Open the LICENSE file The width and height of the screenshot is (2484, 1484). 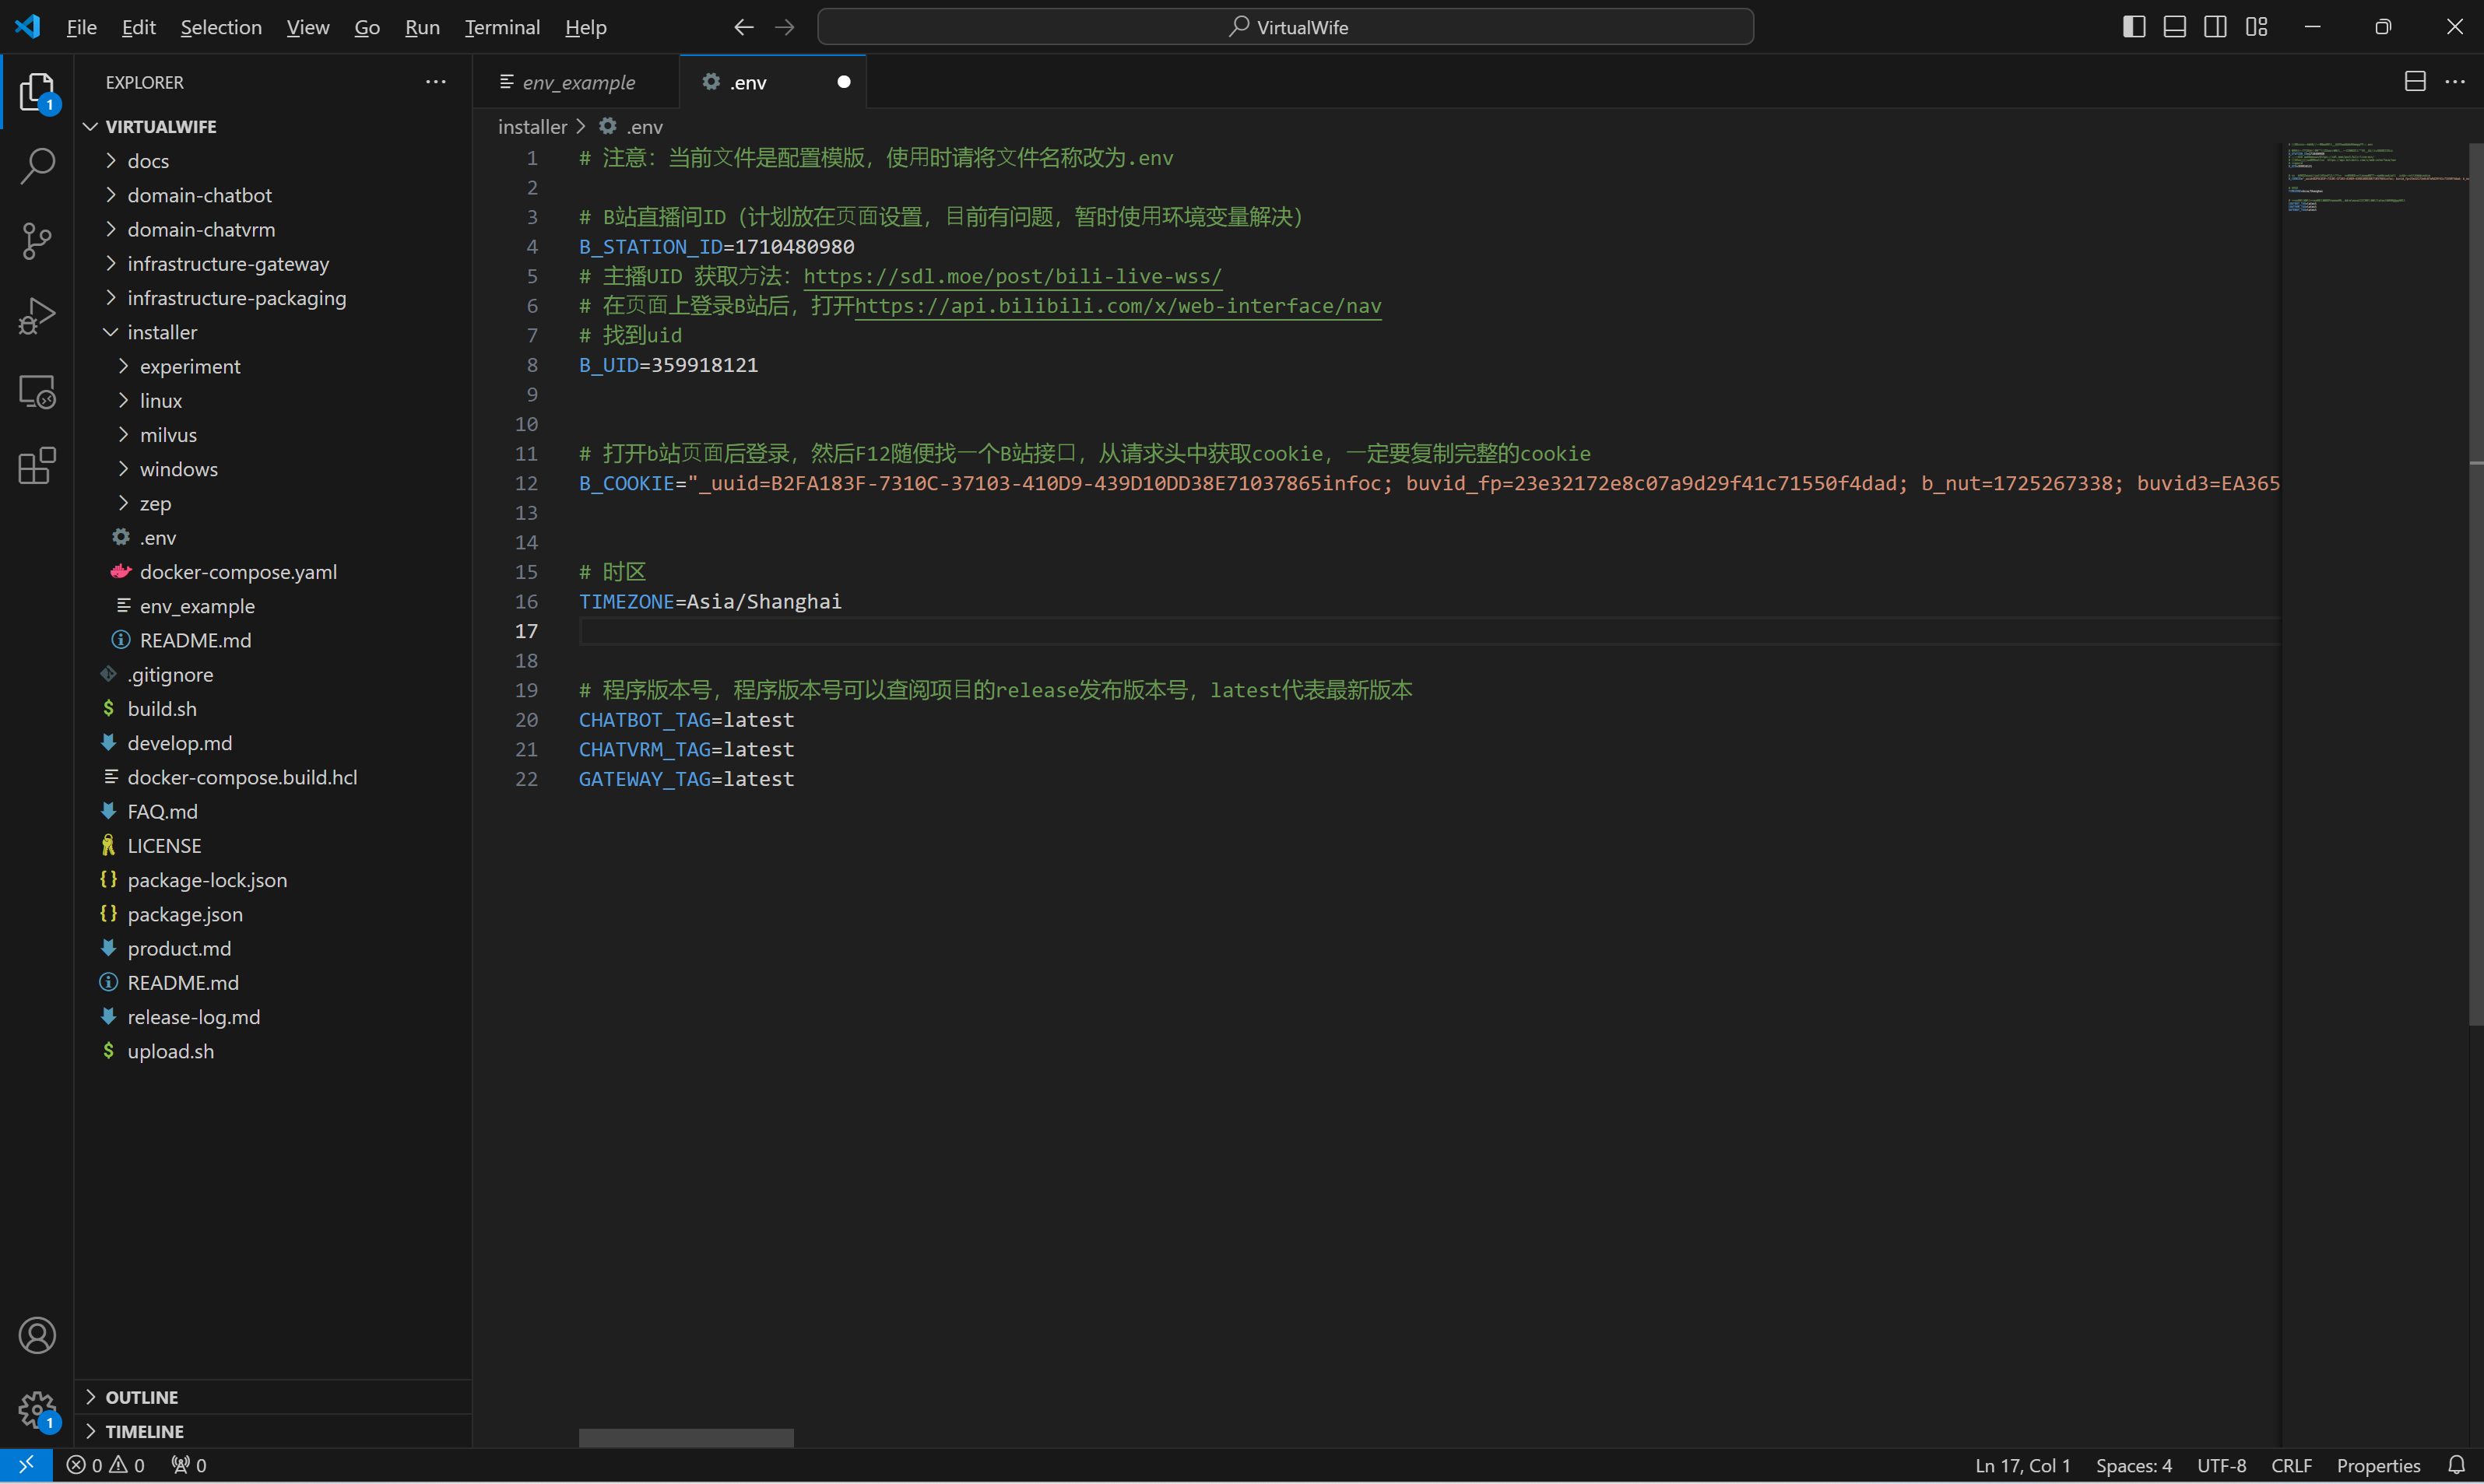(x=164, y=846)
